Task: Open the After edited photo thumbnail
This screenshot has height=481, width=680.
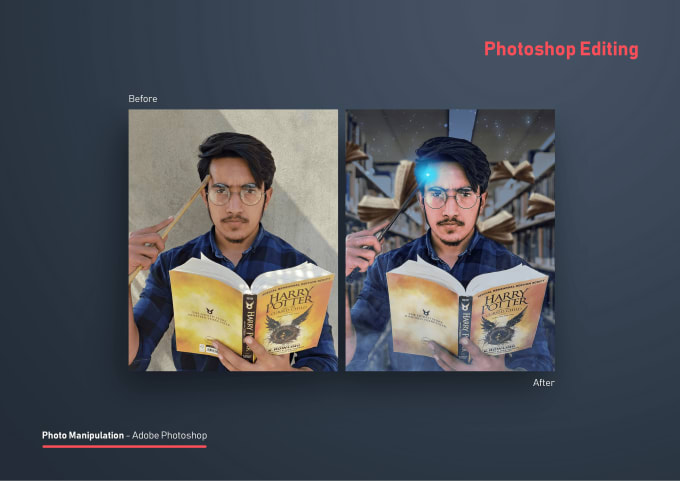Action: (x=450, y=240)
